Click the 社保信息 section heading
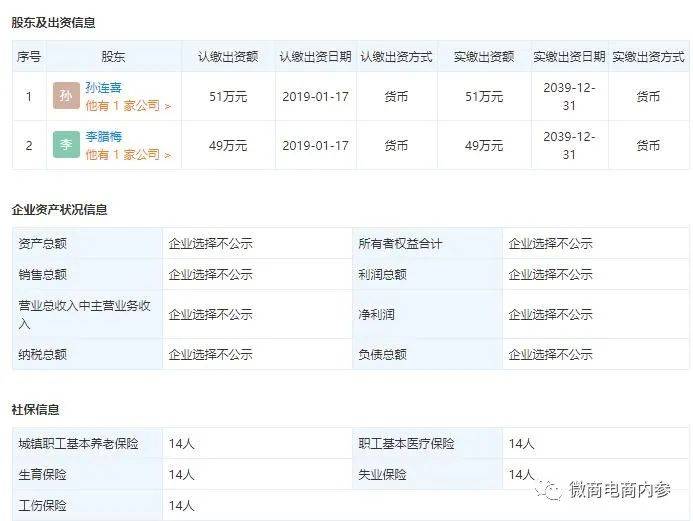The height and width of the screenshot is (521, 693). [35, 410]
